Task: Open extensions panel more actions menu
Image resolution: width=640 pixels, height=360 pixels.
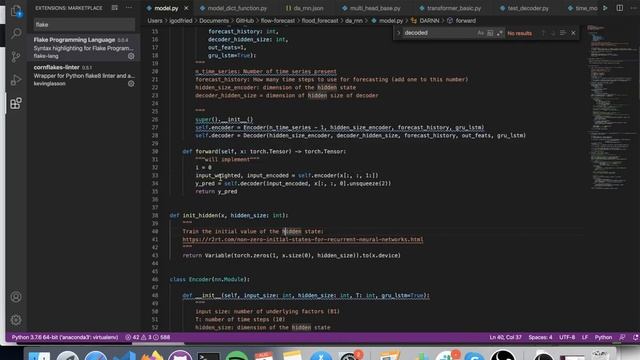Action: [x=129, y=8]
